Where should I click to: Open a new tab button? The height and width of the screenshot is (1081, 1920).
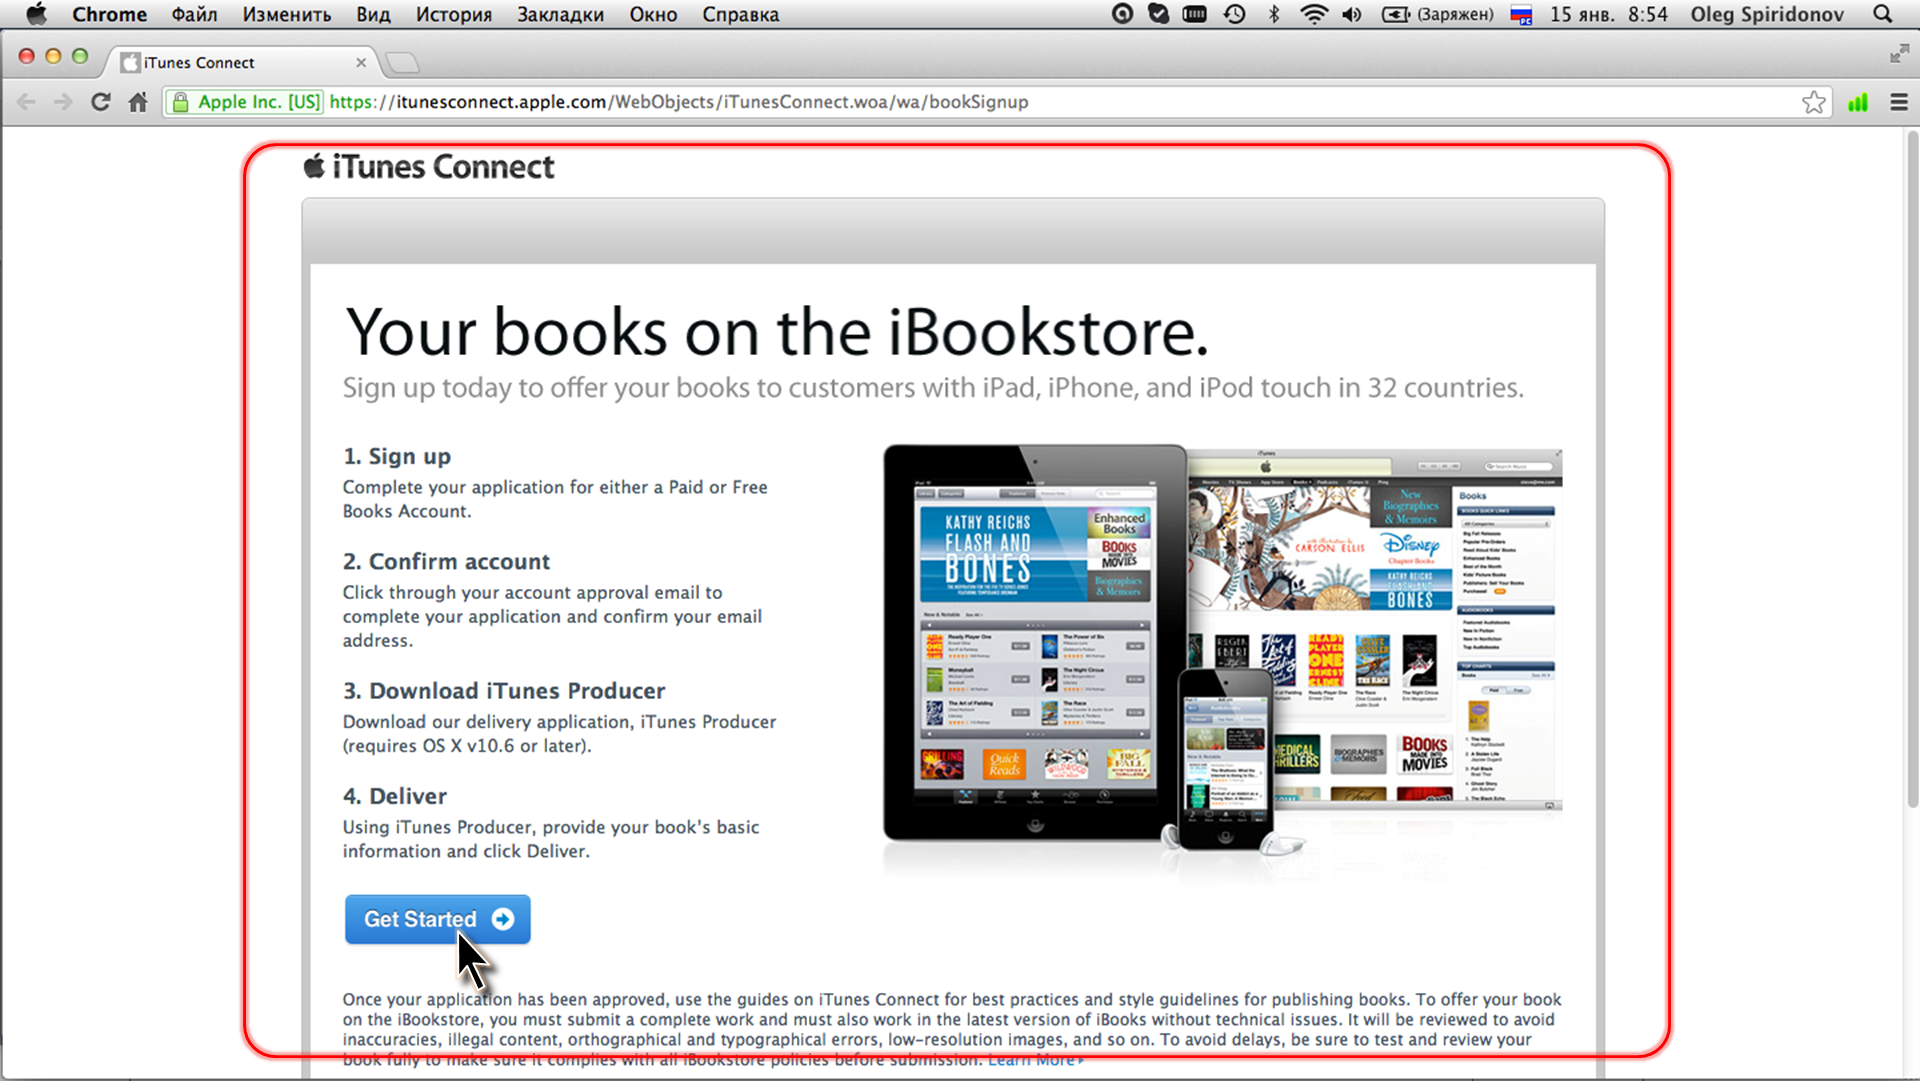tap(402, 63)
